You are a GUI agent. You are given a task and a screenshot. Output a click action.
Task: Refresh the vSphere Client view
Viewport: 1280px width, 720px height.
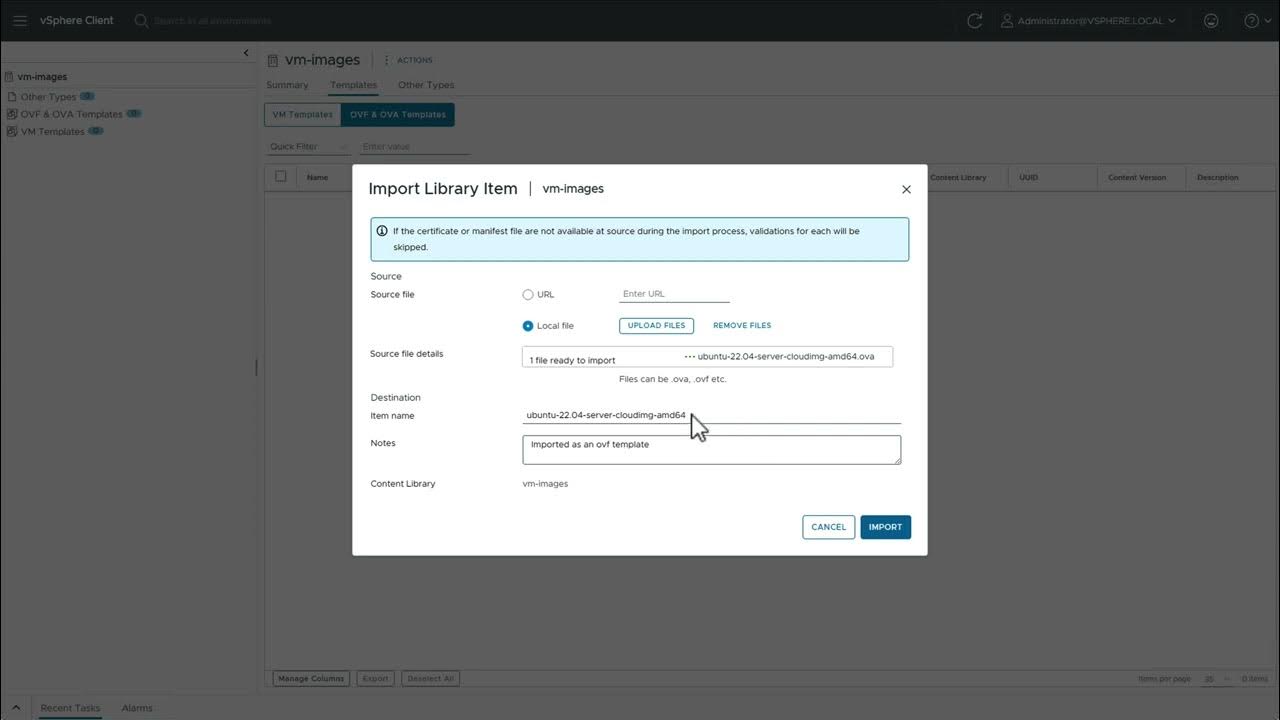coord(975,20)
